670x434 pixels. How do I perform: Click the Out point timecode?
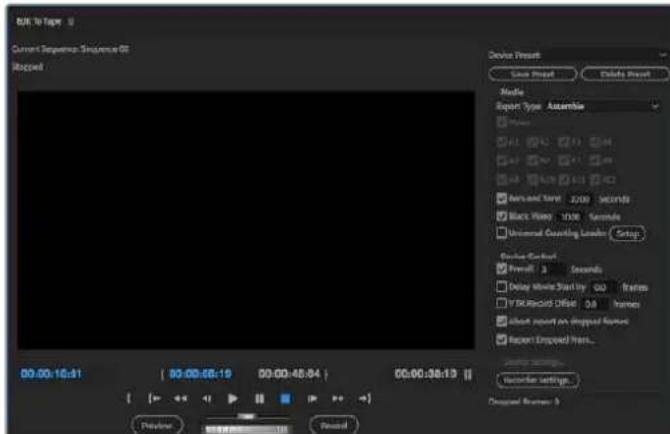pos(289,374)
